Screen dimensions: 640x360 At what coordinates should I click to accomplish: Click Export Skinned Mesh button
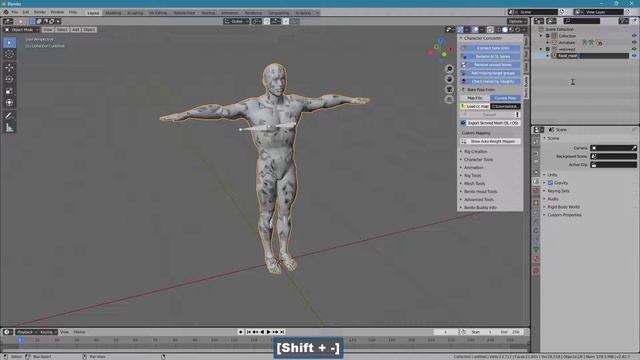pyautogui.click(x=490, y=123)
